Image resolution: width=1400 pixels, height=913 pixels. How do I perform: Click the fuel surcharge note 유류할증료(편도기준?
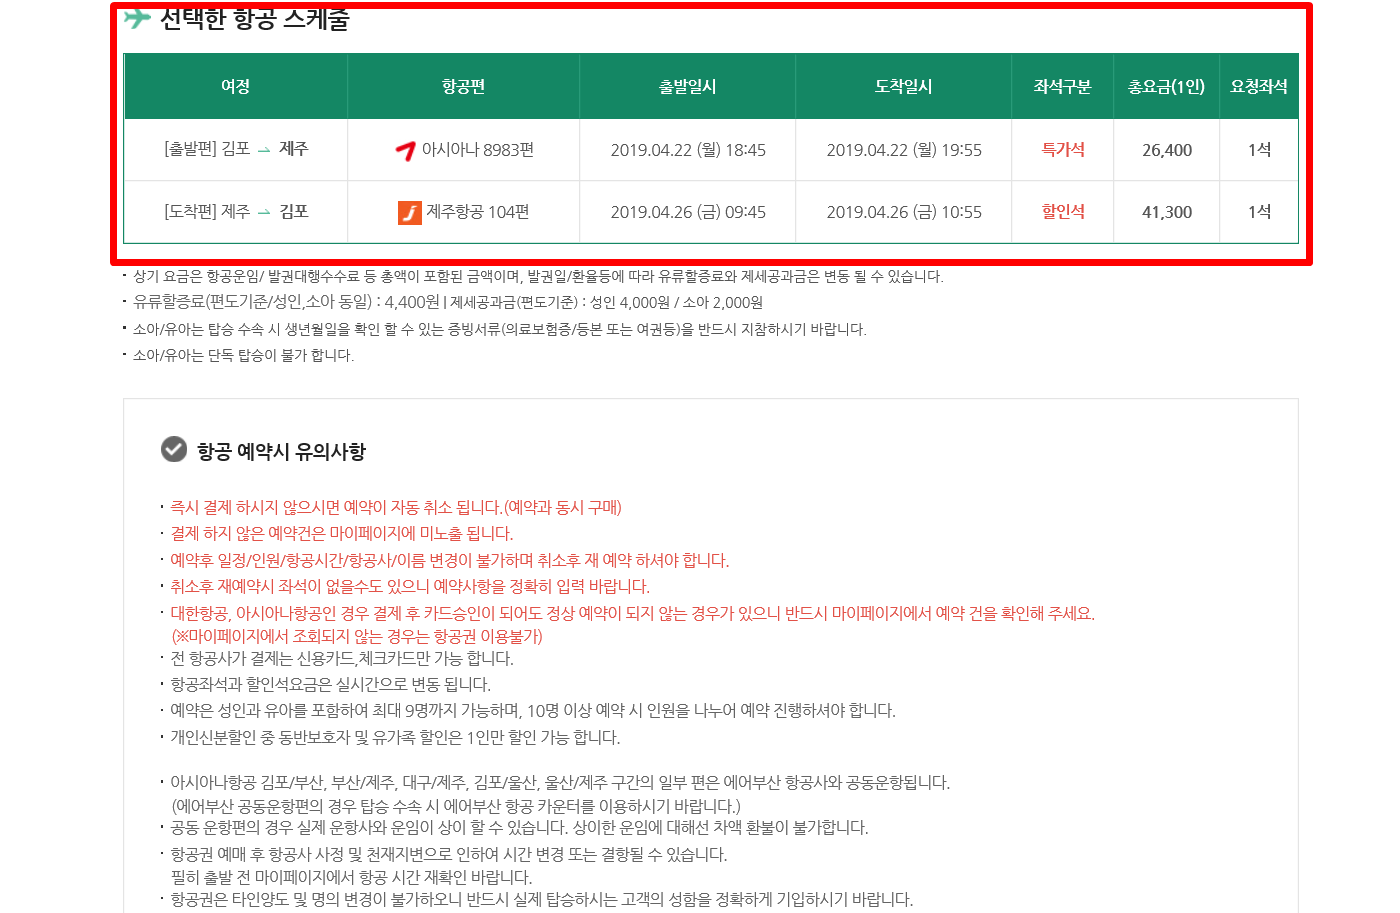pyautogui.click(x=448, y=302)
